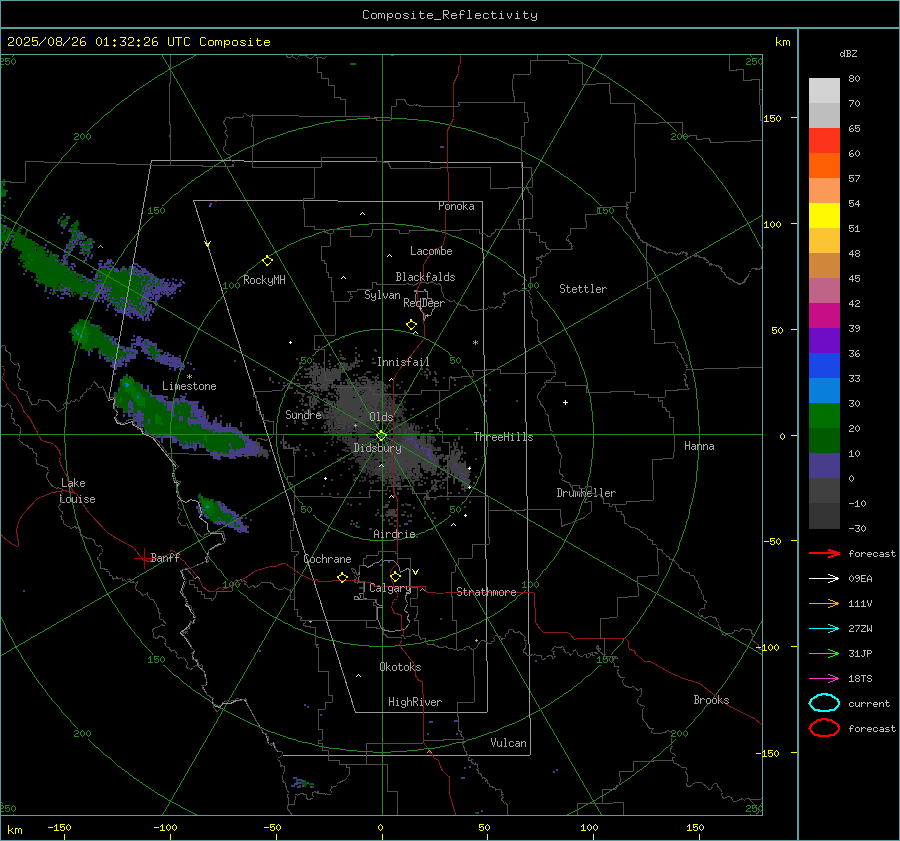Select the ThreeHills city label
This screenshot has width=900, height=841.
click(x=503, y=437)
